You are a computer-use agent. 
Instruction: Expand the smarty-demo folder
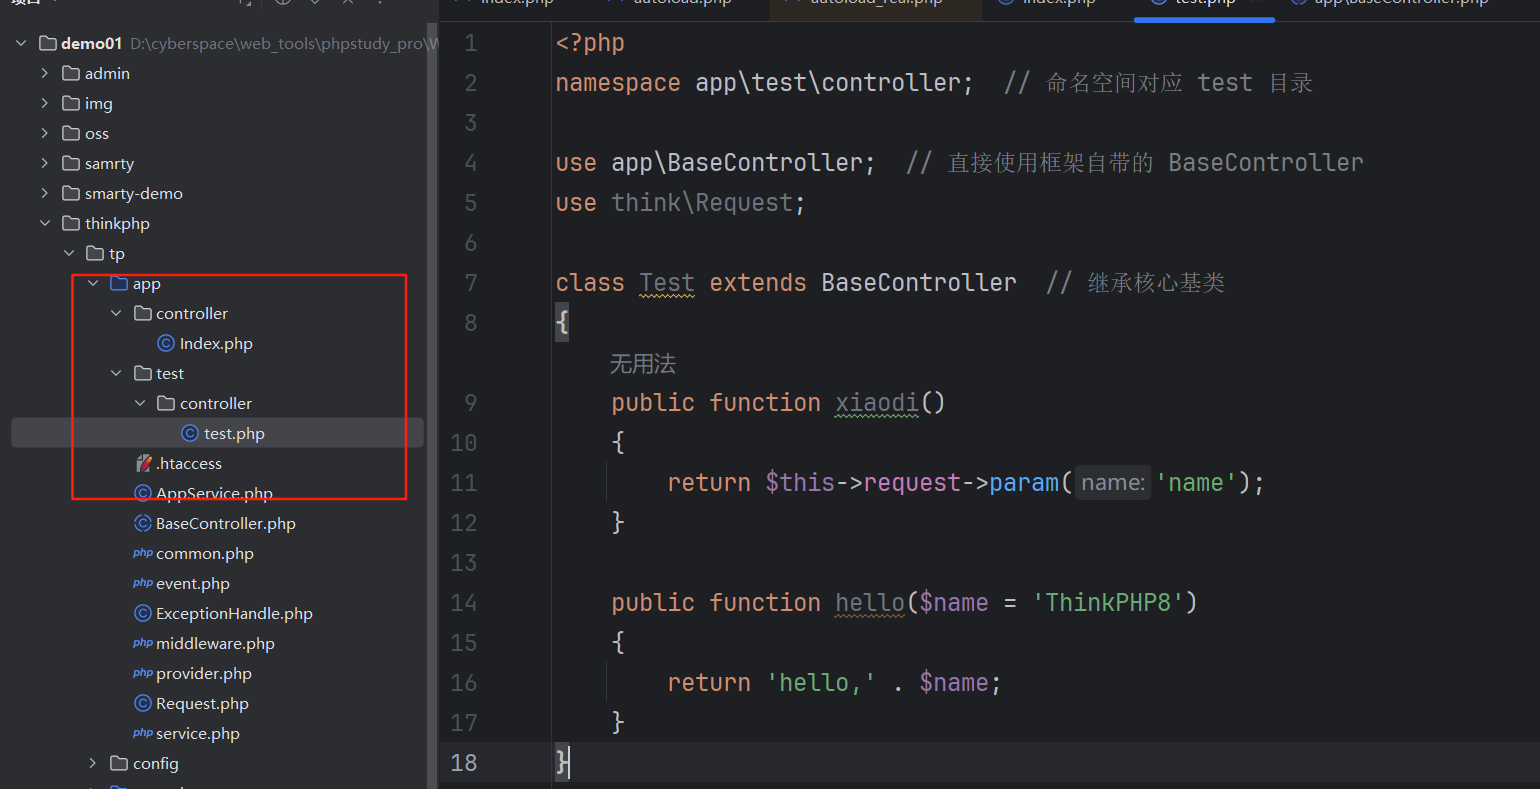click(44, 193)
